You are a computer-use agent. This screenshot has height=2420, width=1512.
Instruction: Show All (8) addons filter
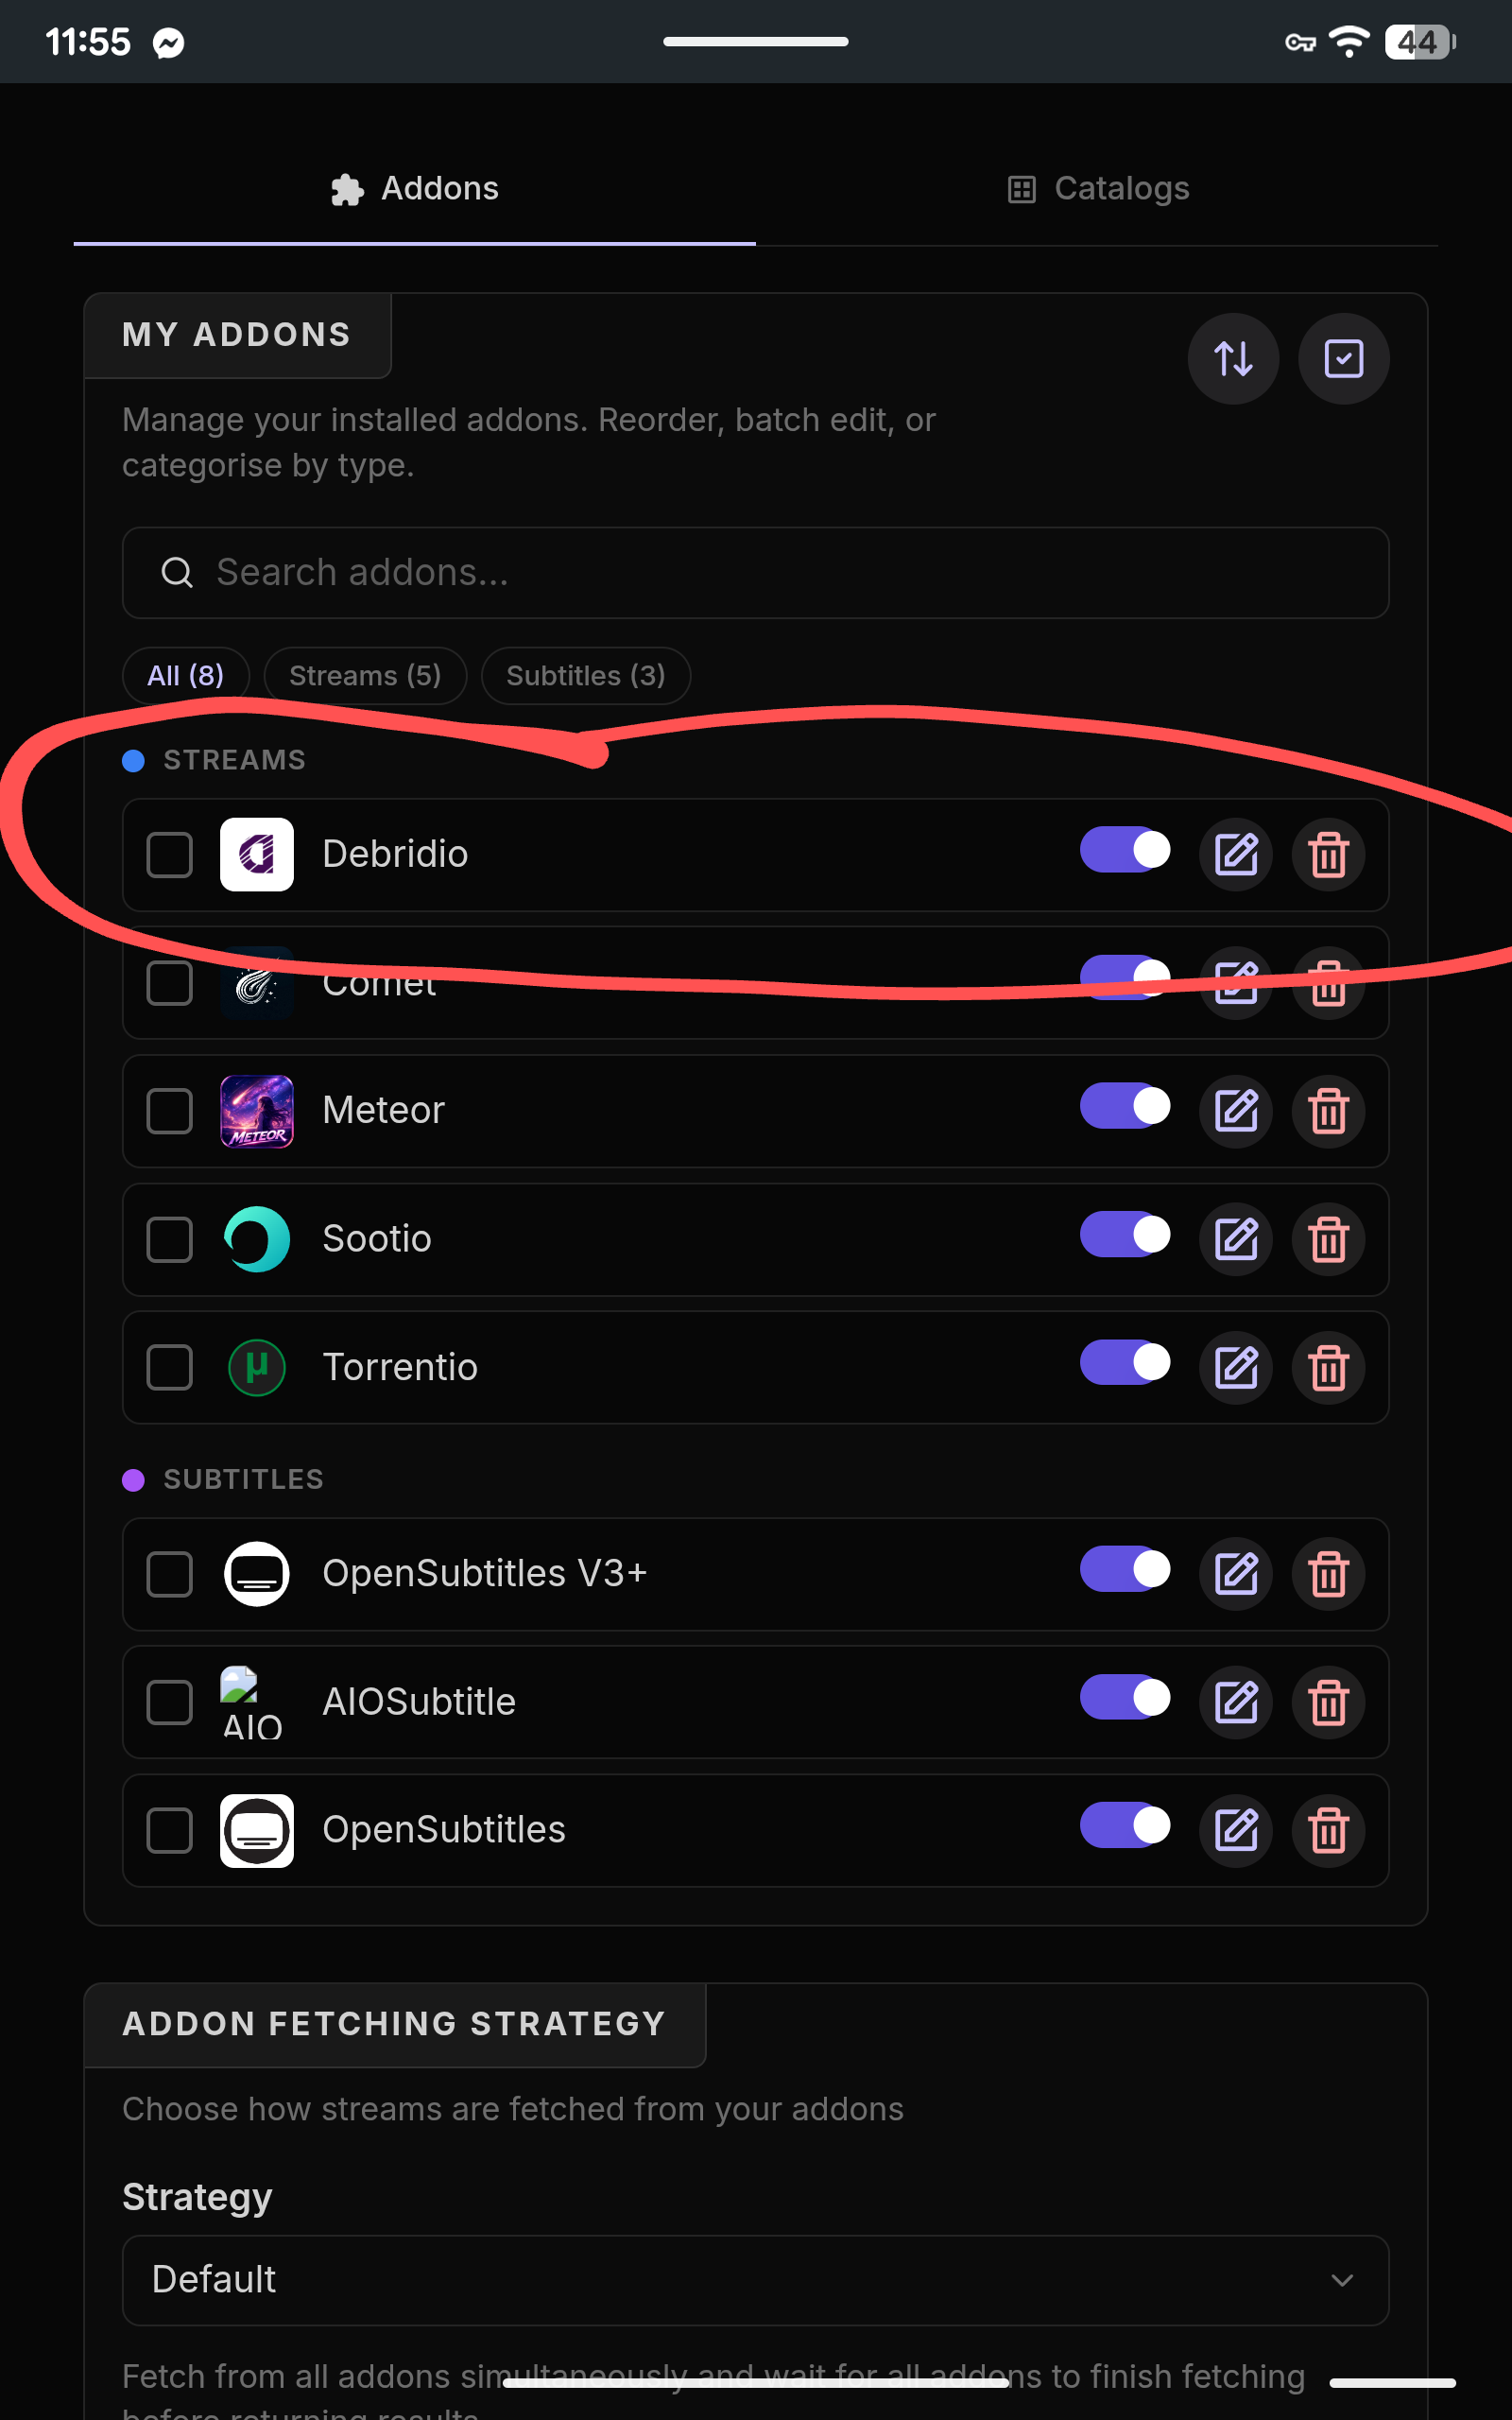[x=185, y=676]
